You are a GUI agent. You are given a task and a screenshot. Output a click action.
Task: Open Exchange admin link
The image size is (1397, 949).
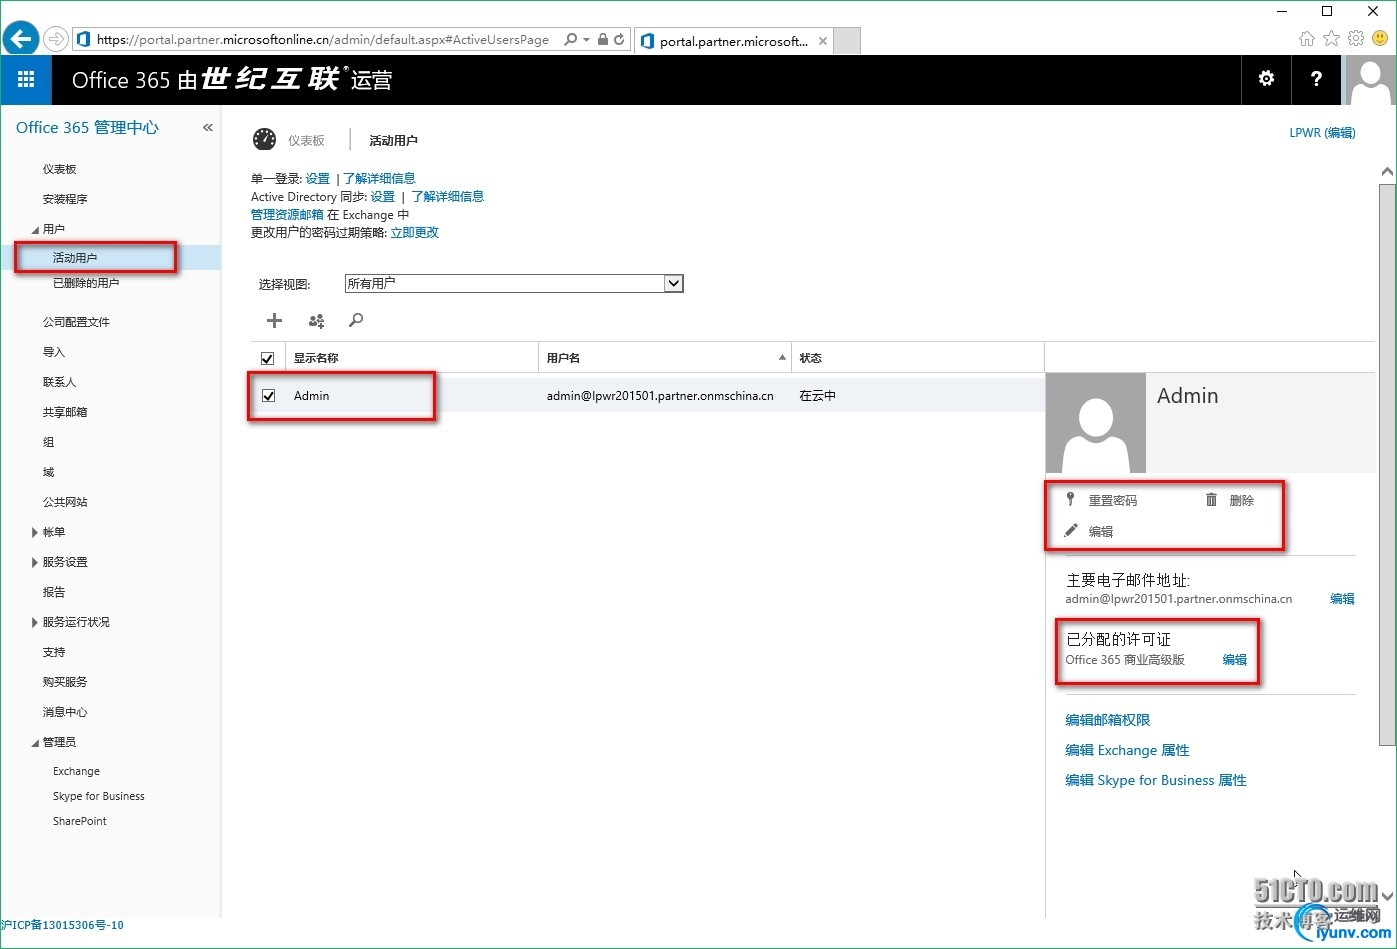pos(76,771)
